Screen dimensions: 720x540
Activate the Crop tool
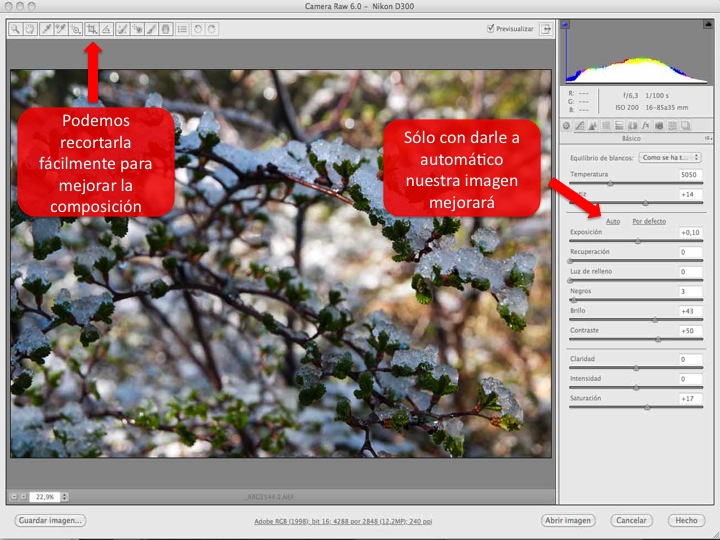coord(91,30)
